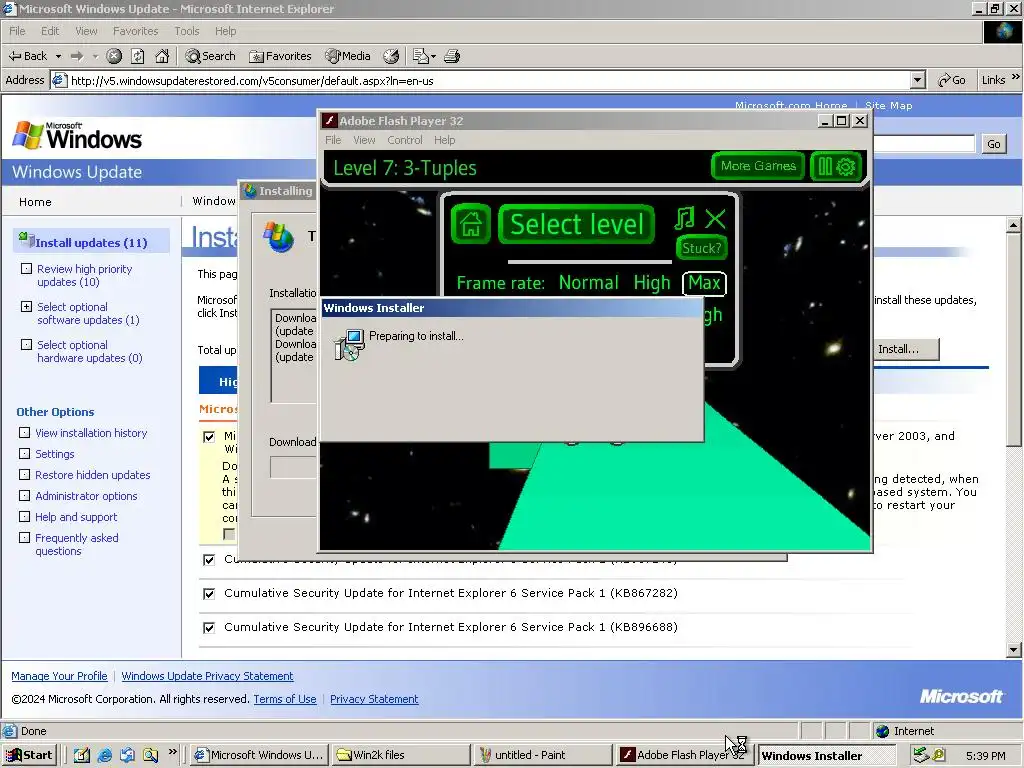Open the View menu in Internet Explorer
Image resolution: width=1024 pixels, height=768 pixels.
click(86, 31)
